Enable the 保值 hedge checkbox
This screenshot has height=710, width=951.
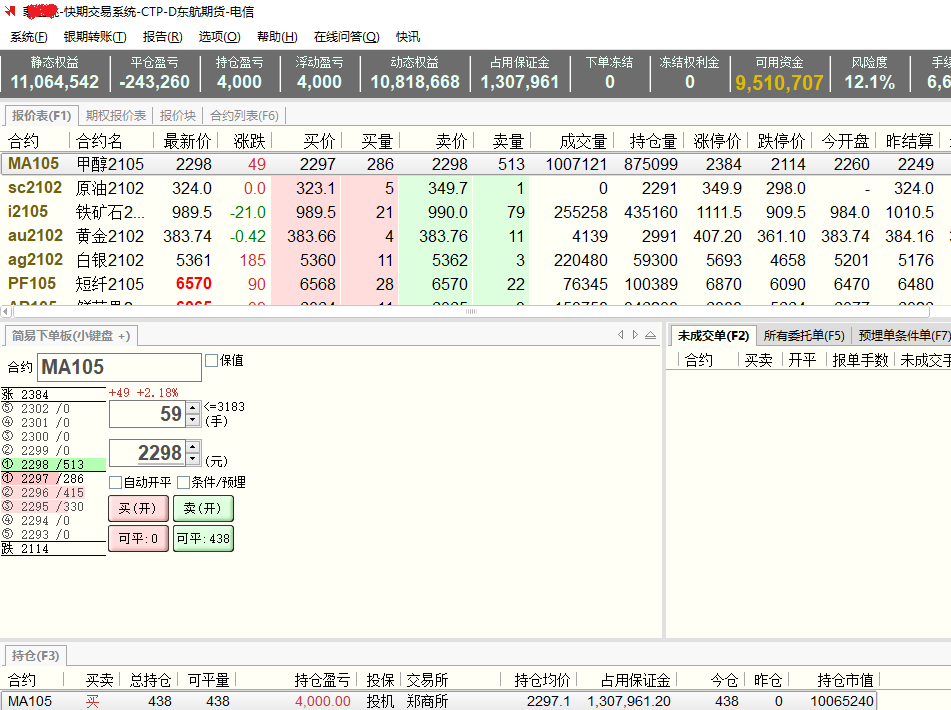pyautogui.click(x=211, y=361)
